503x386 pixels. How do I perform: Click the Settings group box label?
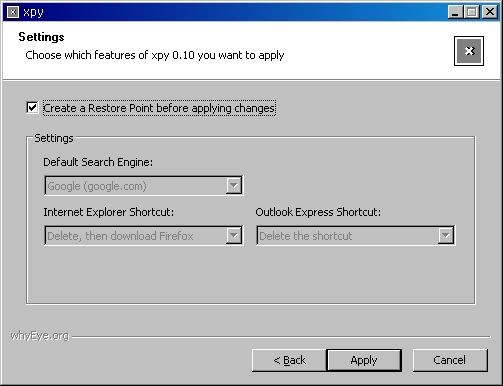(x=54, y=138)
